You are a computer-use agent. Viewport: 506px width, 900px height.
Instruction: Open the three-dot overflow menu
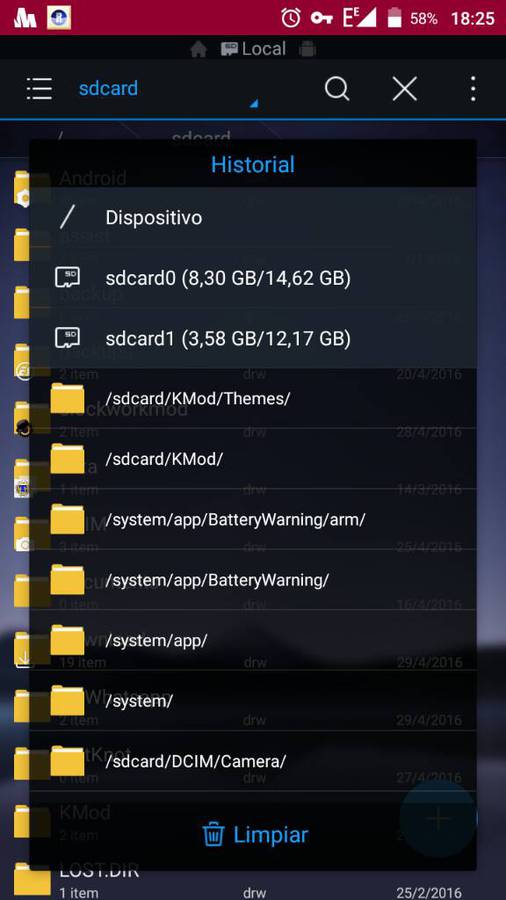pos(473,89)
